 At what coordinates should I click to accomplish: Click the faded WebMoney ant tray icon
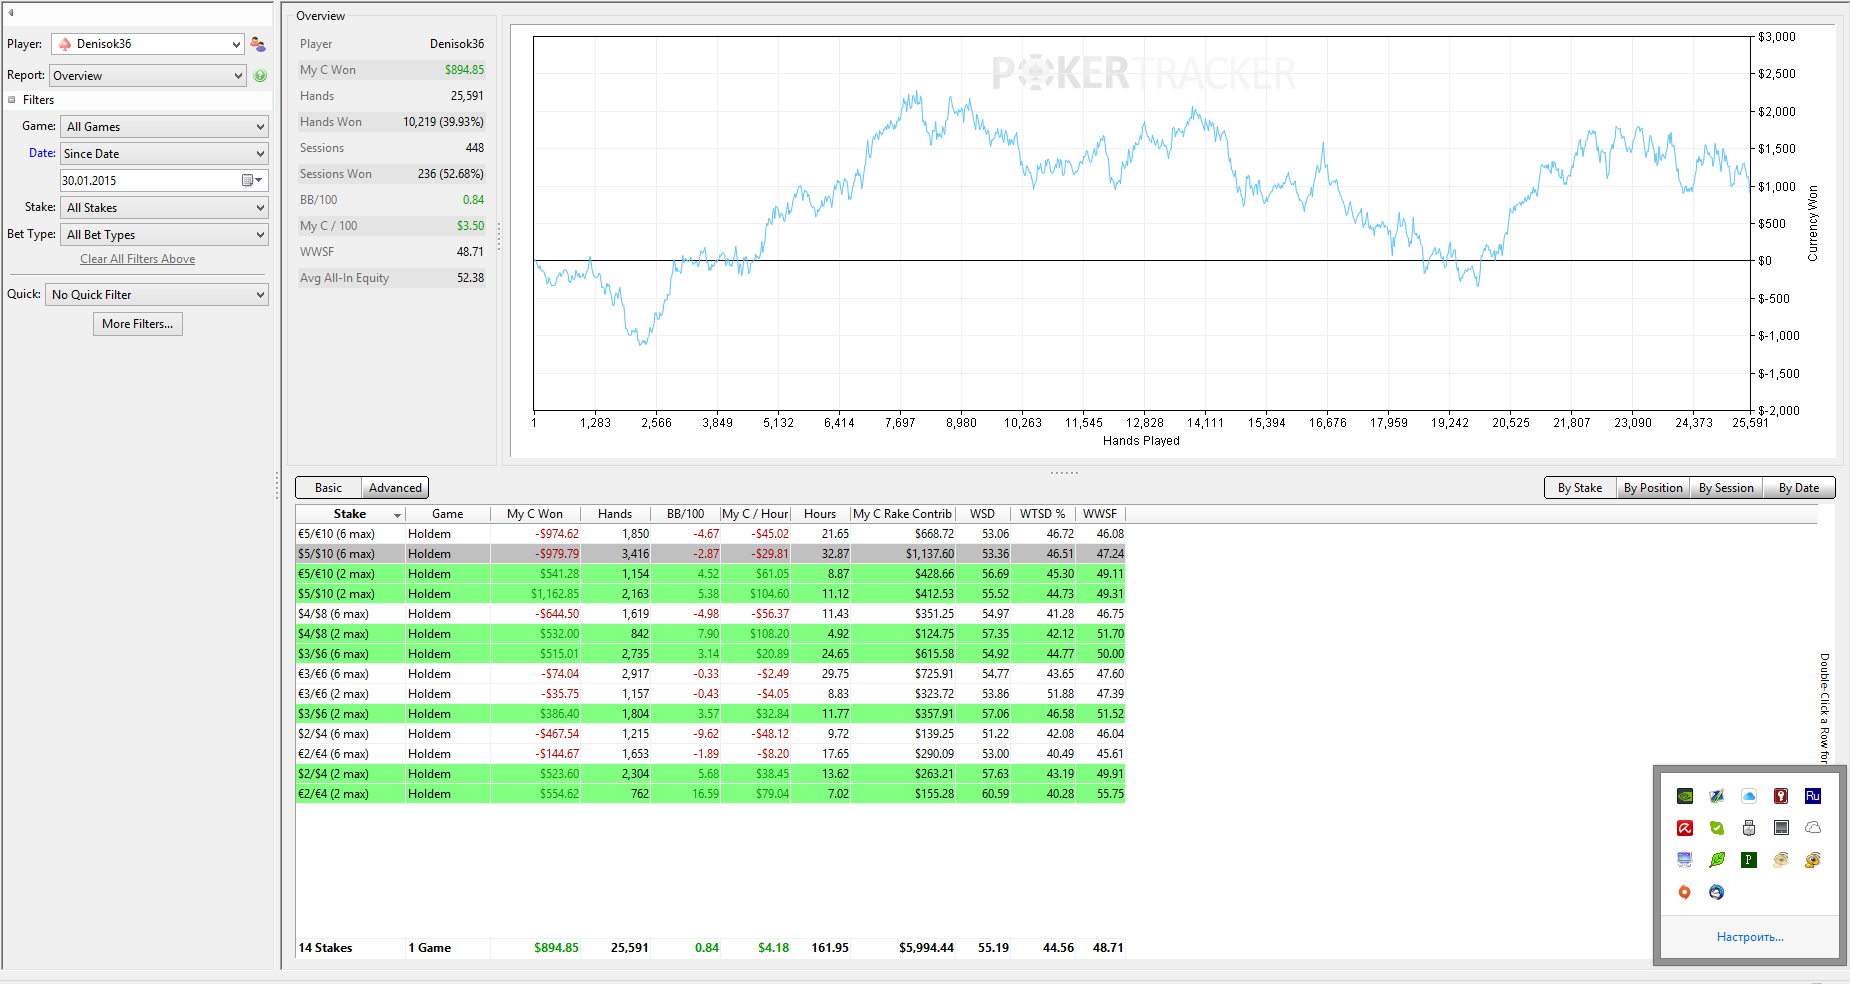(x=1781, y=860)
